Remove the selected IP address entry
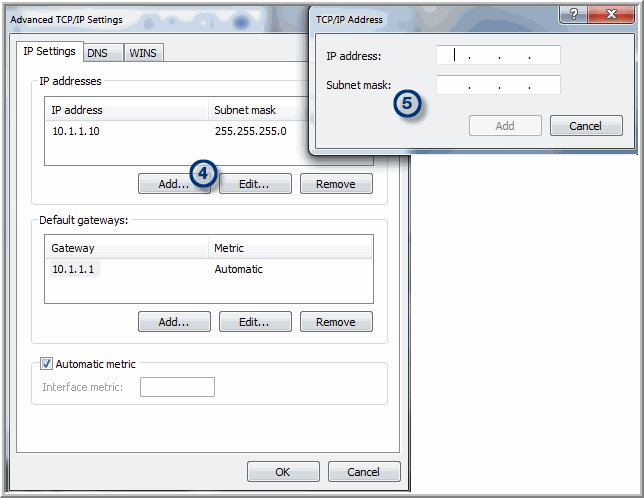 pyautogui.click(x=335, y=184)
